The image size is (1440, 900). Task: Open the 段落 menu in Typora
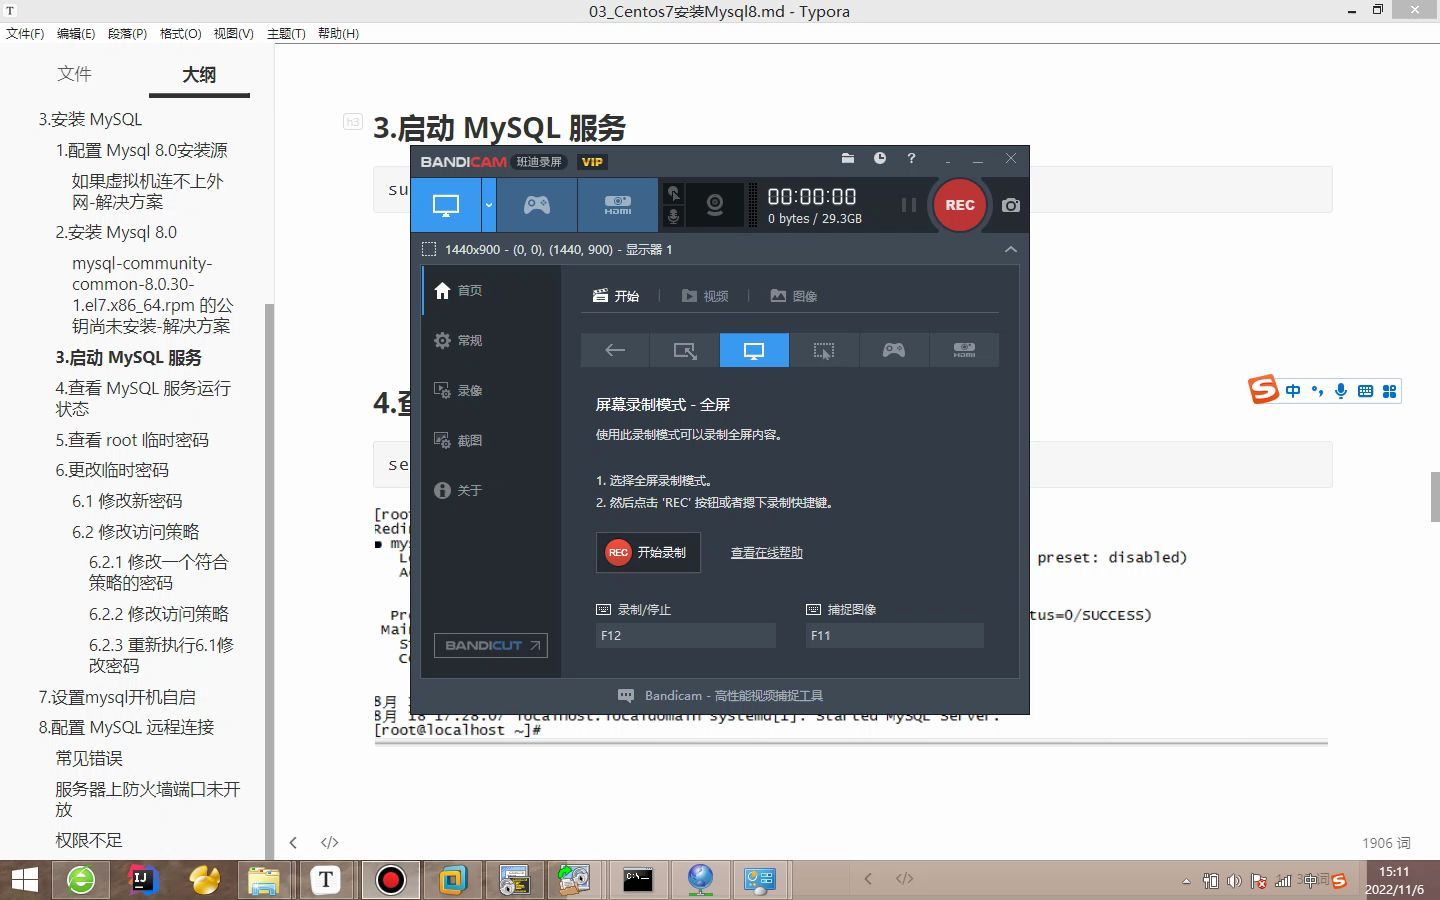(x=127, y=33)
